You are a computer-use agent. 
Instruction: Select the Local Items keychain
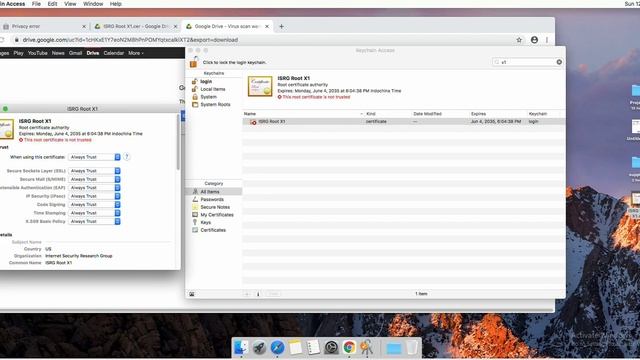click(x=213, y=89)
